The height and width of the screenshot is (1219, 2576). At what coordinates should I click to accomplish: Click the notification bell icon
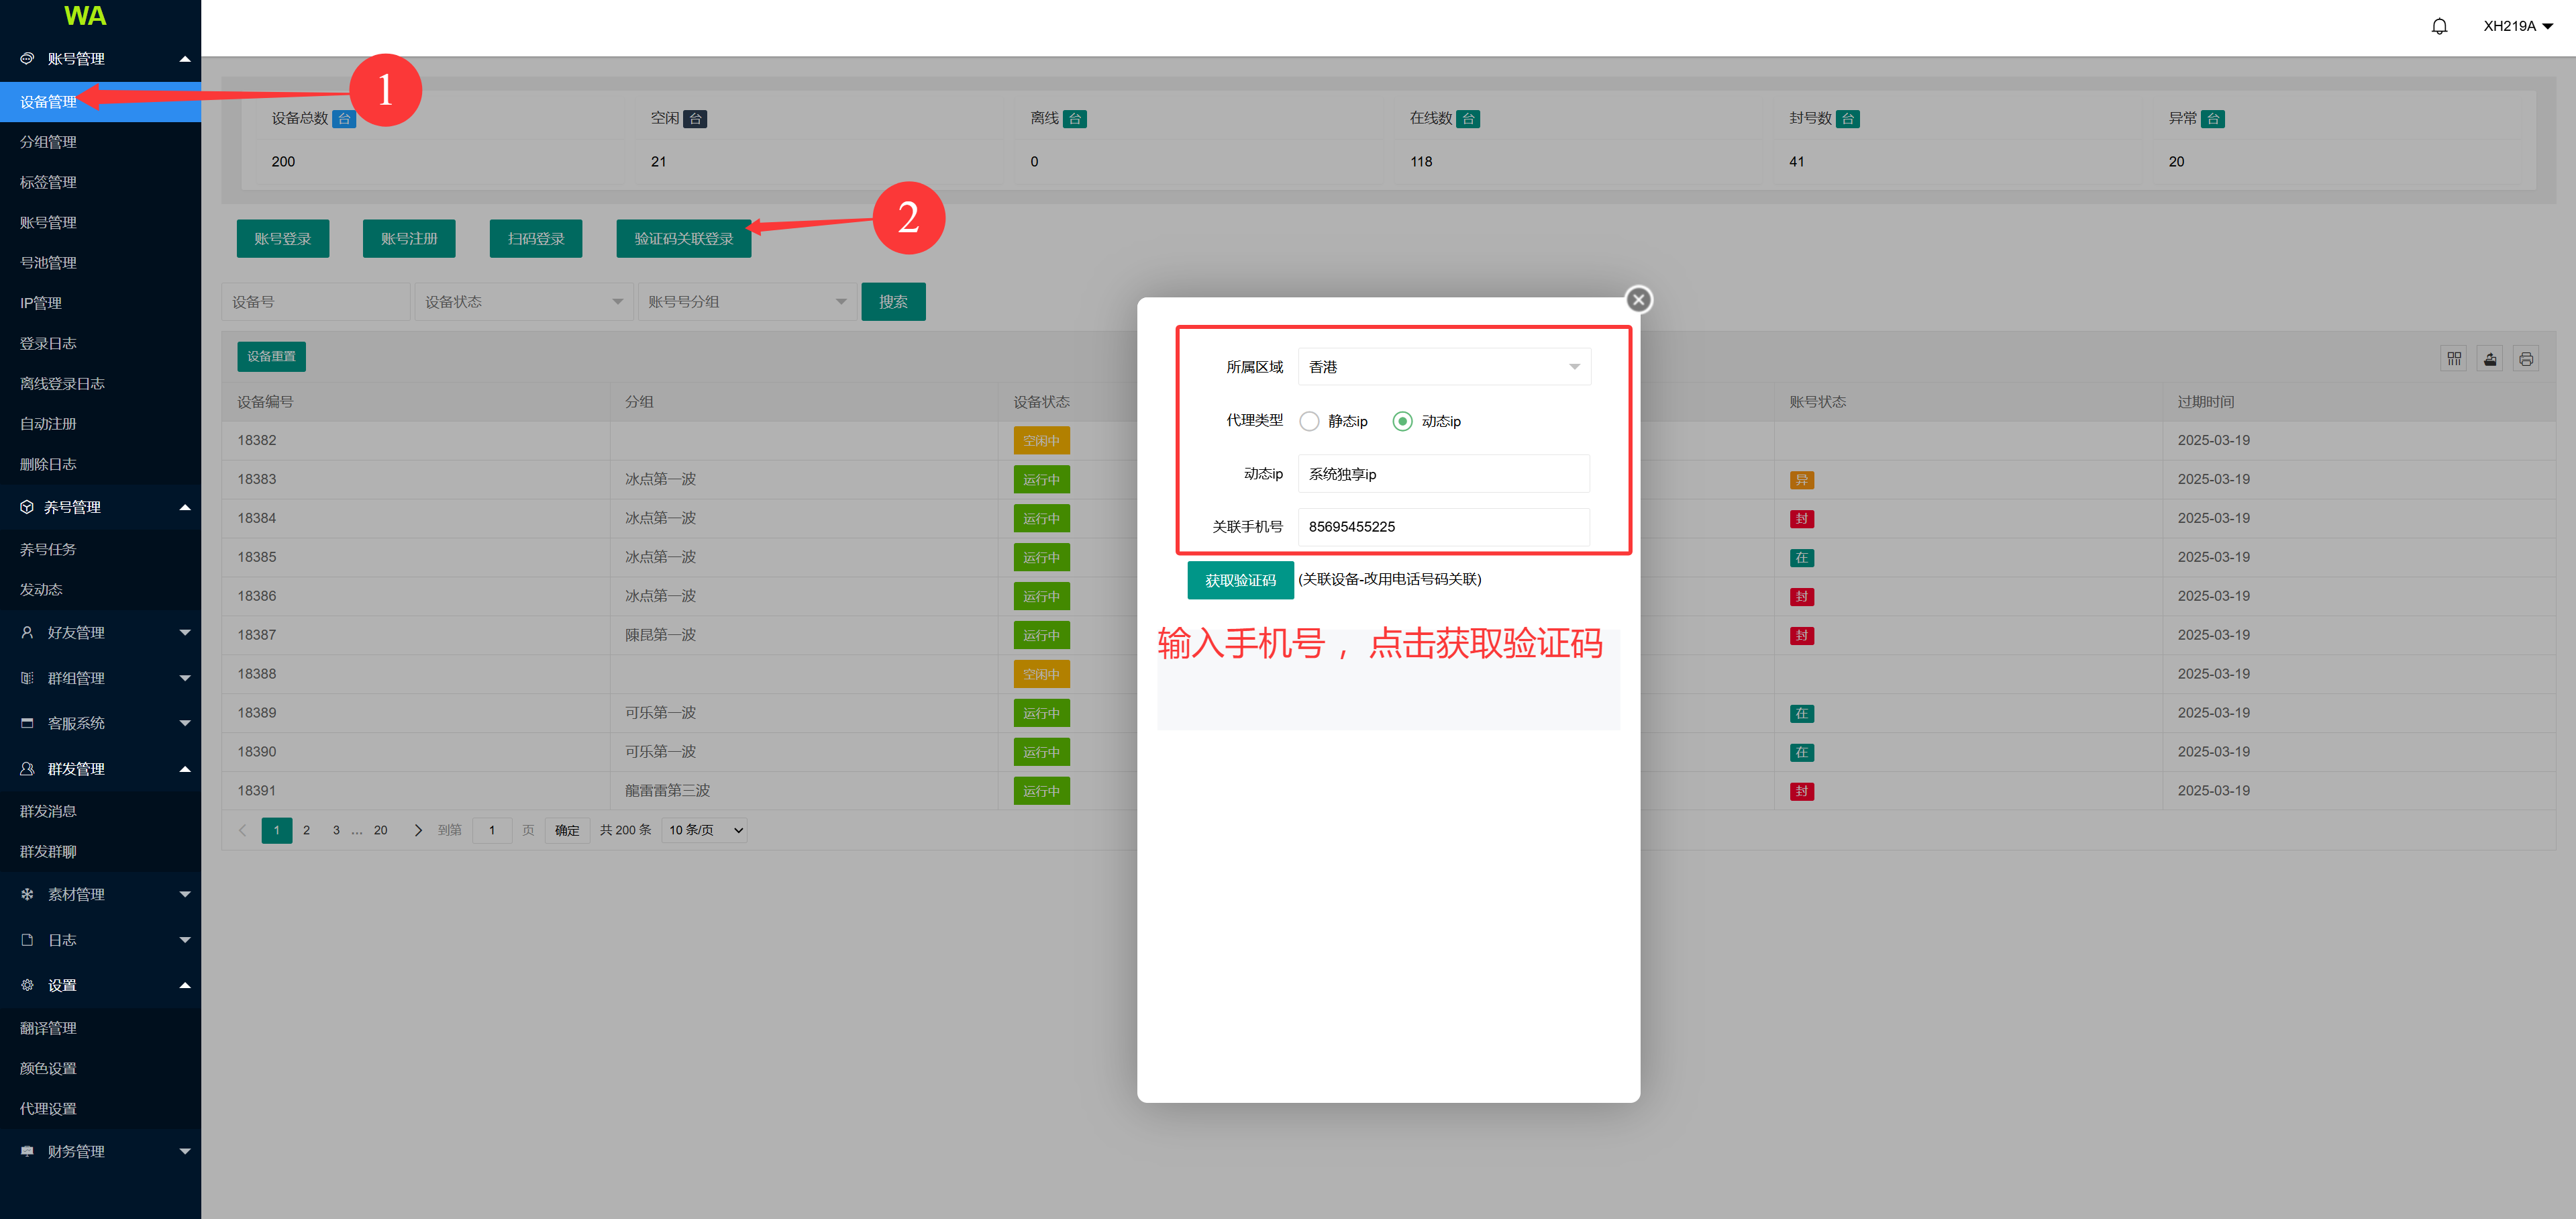pyautogui.click(x=2439, y=27)
